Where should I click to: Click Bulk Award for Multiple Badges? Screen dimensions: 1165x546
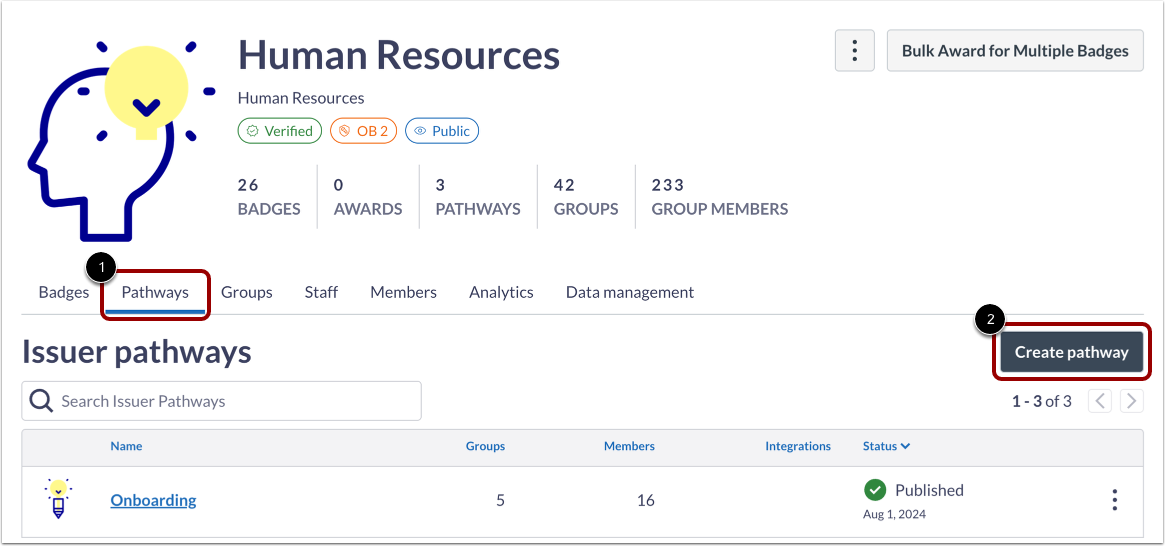click(x=1015, y=51)
